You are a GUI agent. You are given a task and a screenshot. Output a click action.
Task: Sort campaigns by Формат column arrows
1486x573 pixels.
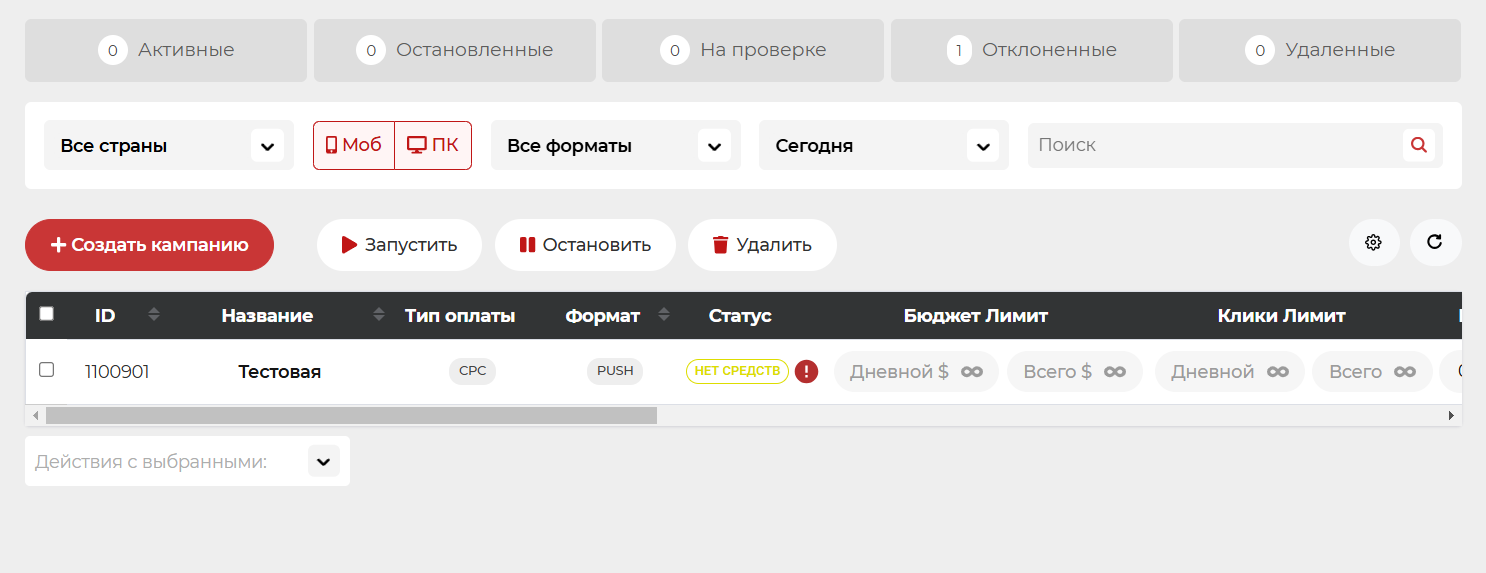click(664, 315)
